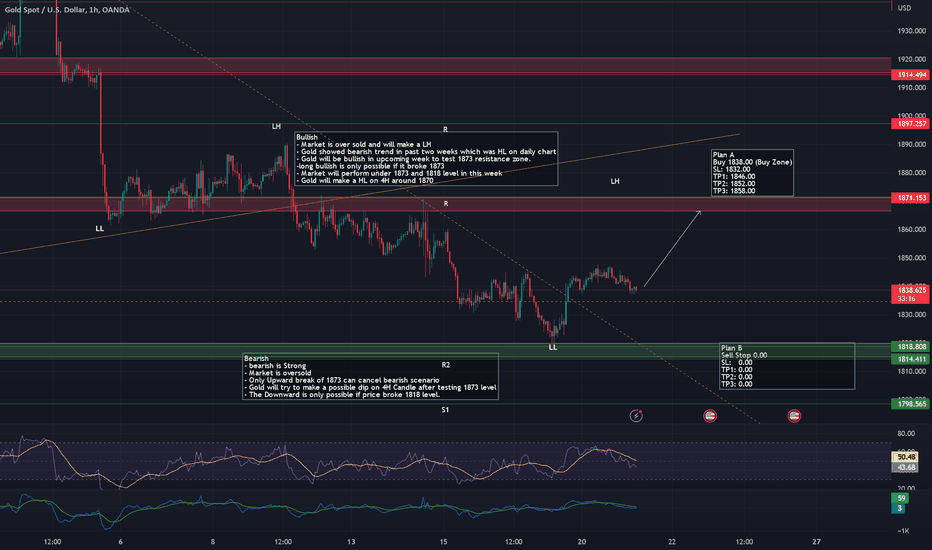The height and width of the screenshot is (550, 932).
Task: Click the 'Sell Stop 0.00' line
Action: click(x=744, y=355)
